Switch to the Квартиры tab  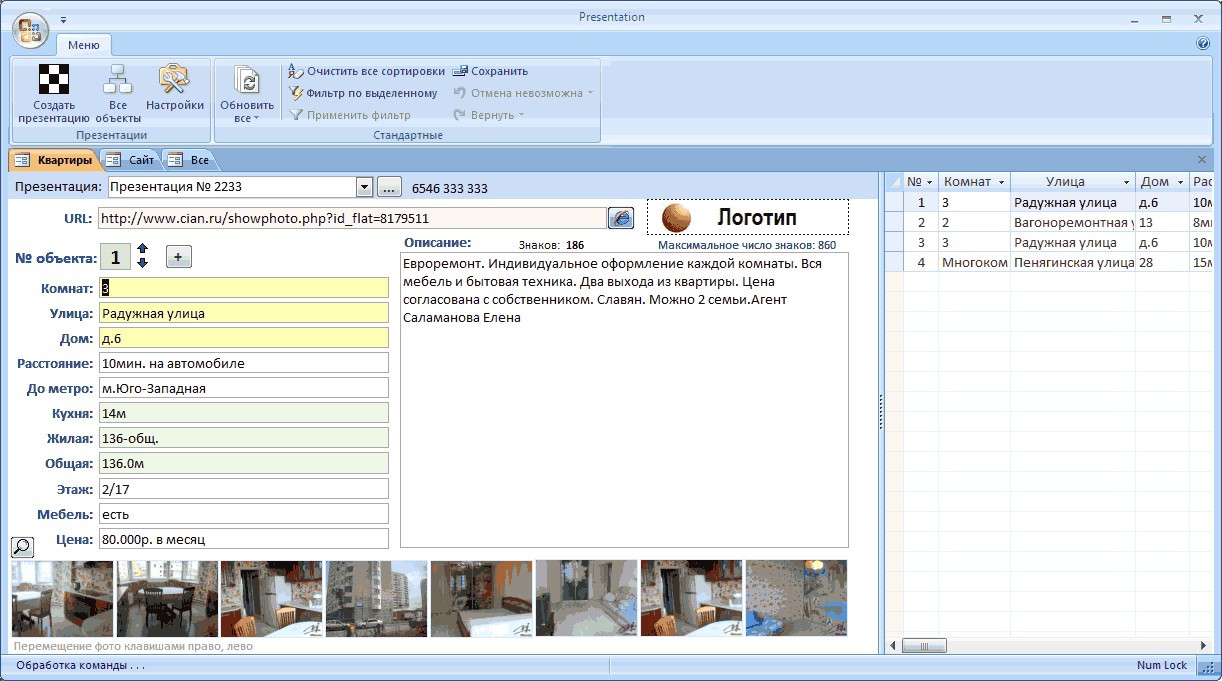coord(53,160)
